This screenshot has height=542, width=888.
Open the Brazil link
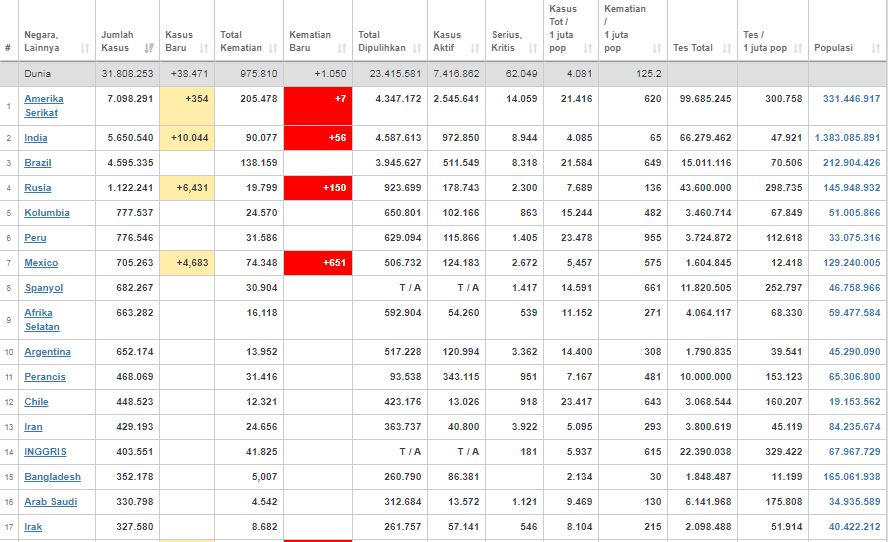coord(38,163)
